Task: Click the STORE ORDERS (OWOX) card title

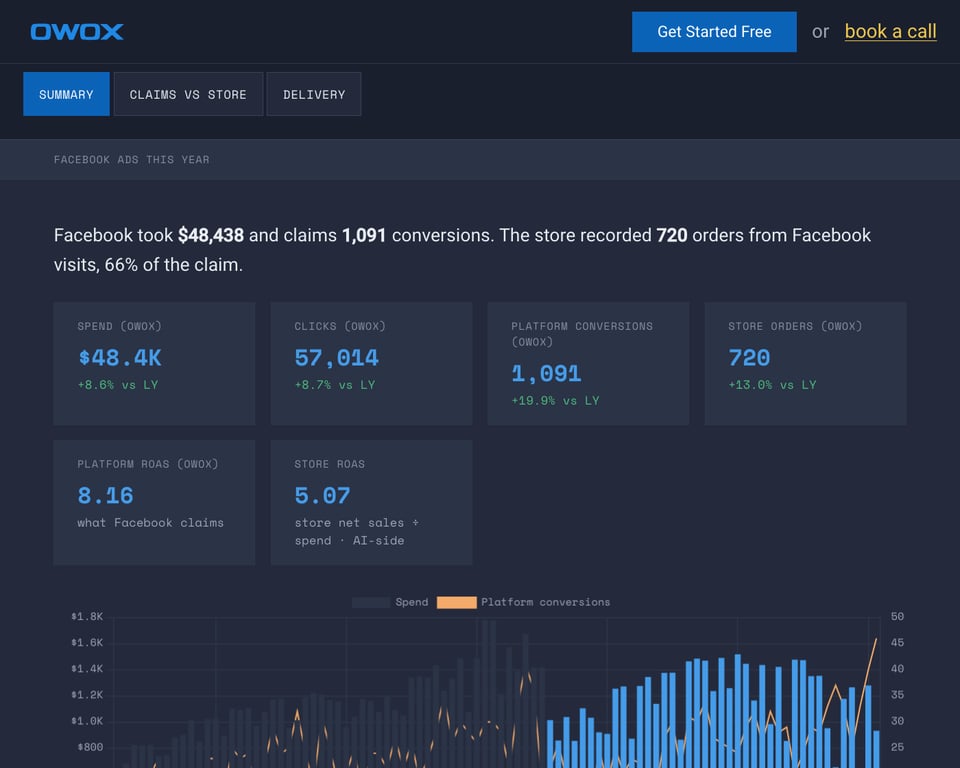Action: [795, 326]
